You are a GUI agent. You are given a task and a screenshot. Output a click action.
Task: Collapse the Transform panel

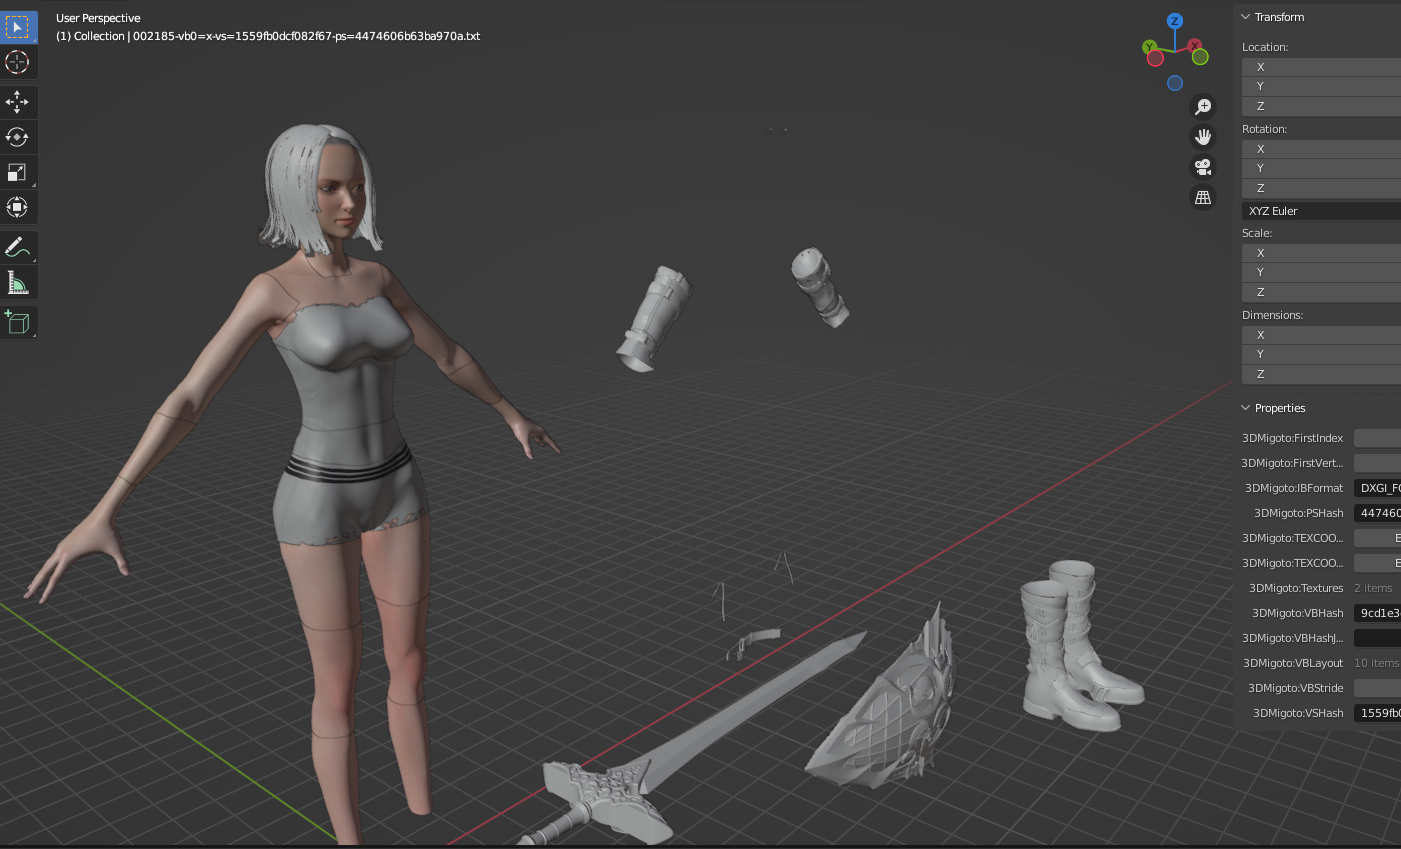click(x=1246, y=17)
